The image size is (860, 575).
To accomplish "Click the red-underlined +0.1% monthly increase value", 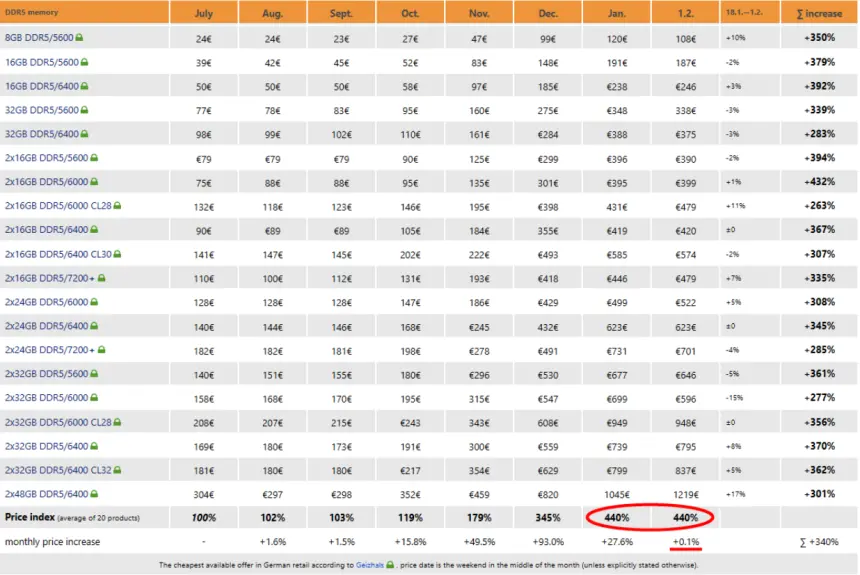I will click(685, 541).
